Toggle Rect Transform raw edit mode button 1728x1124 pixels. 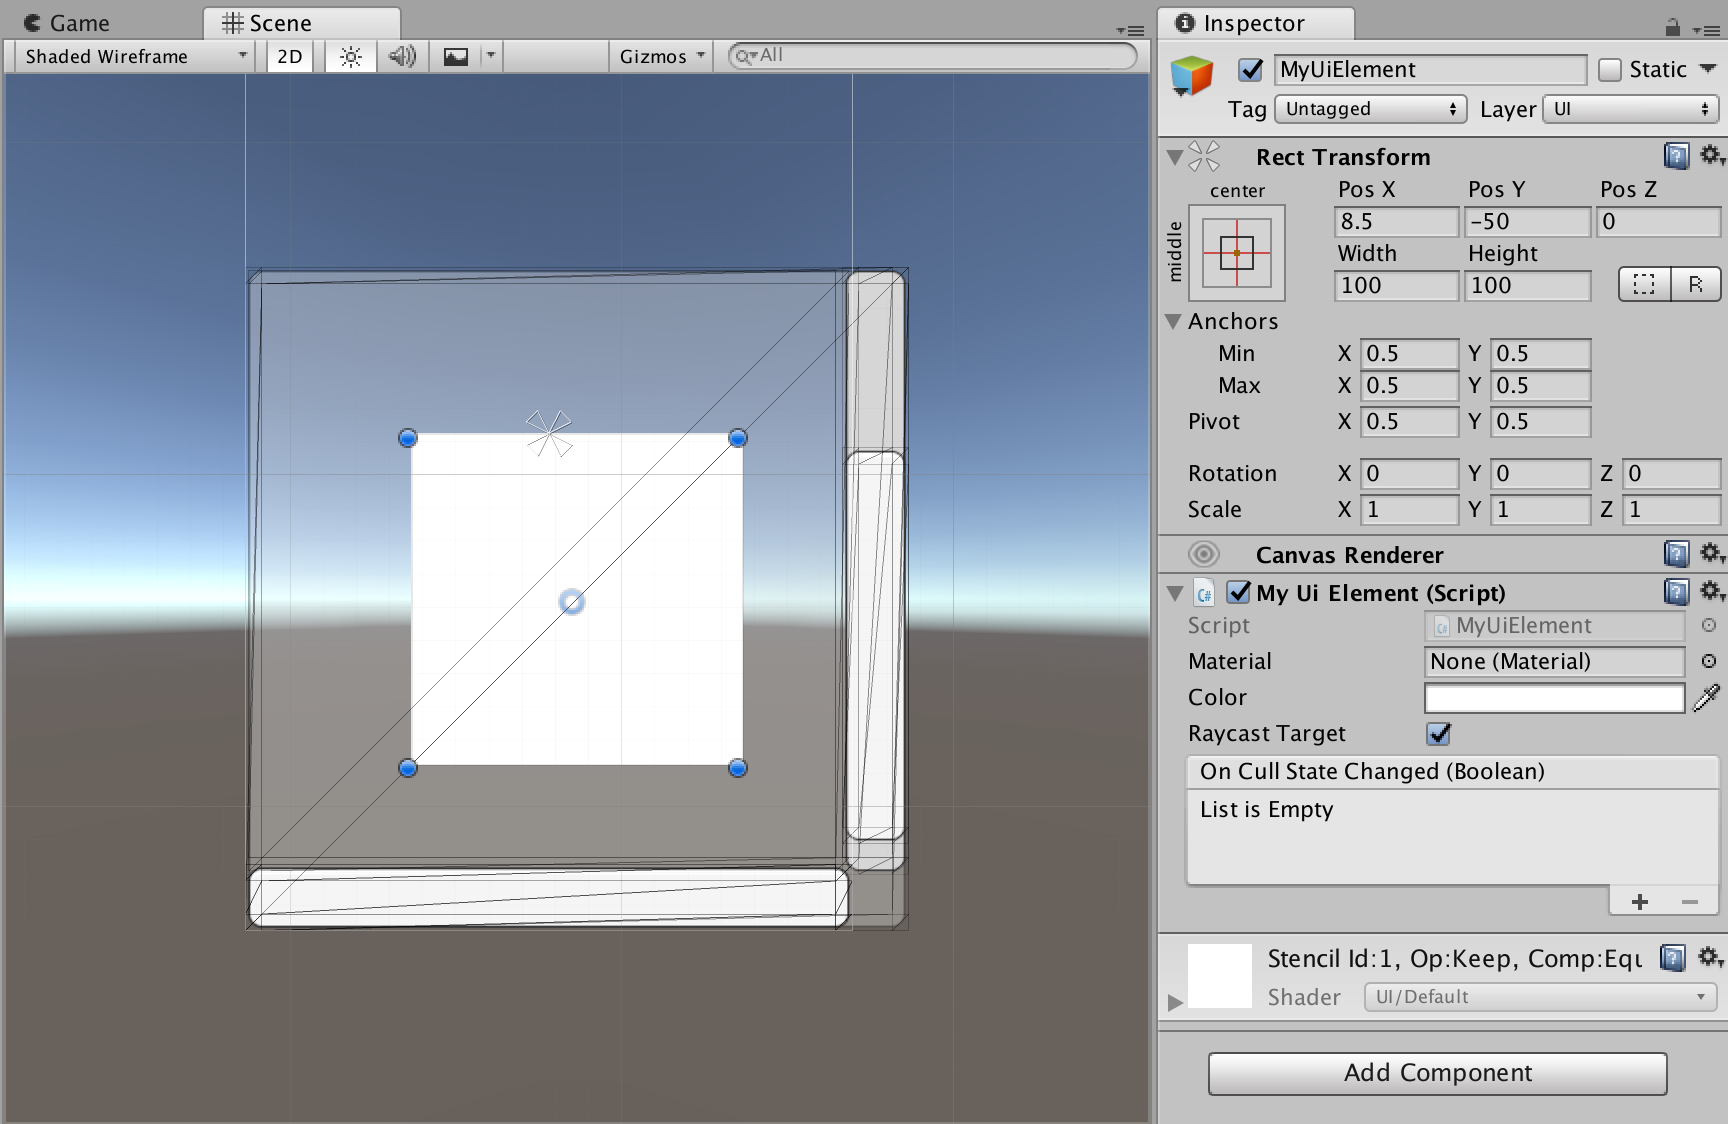1695,284
